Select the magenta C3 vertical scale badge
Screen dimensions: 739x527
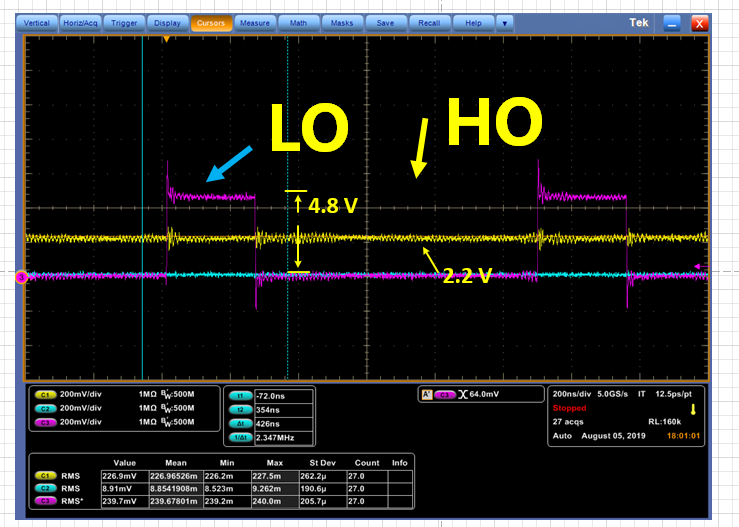[x=45, y=422]
